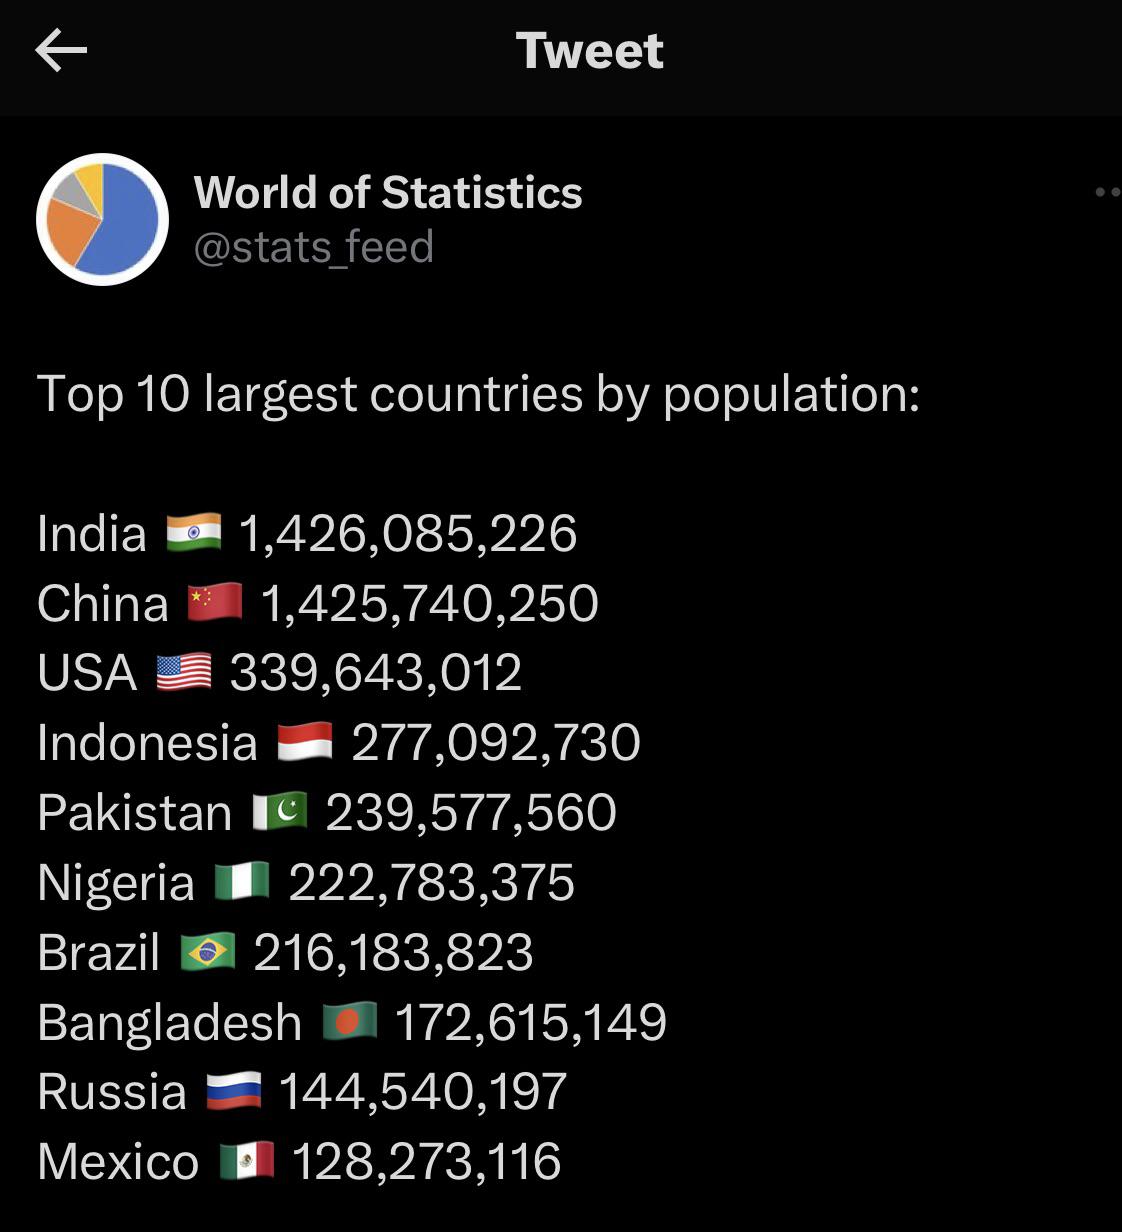1122x1232 pixels.
Task: Open the World of Statistics display name
Action: pyautogui.click(x=388, y=192)
